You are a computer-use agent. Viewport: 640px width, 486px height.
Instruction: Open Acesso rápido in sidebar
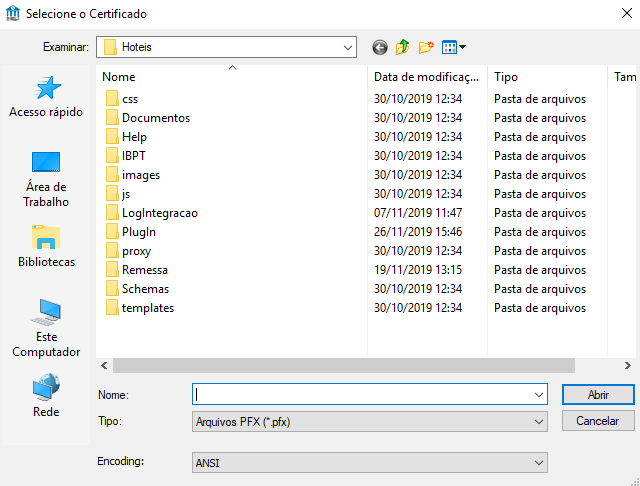coord(46,97)
